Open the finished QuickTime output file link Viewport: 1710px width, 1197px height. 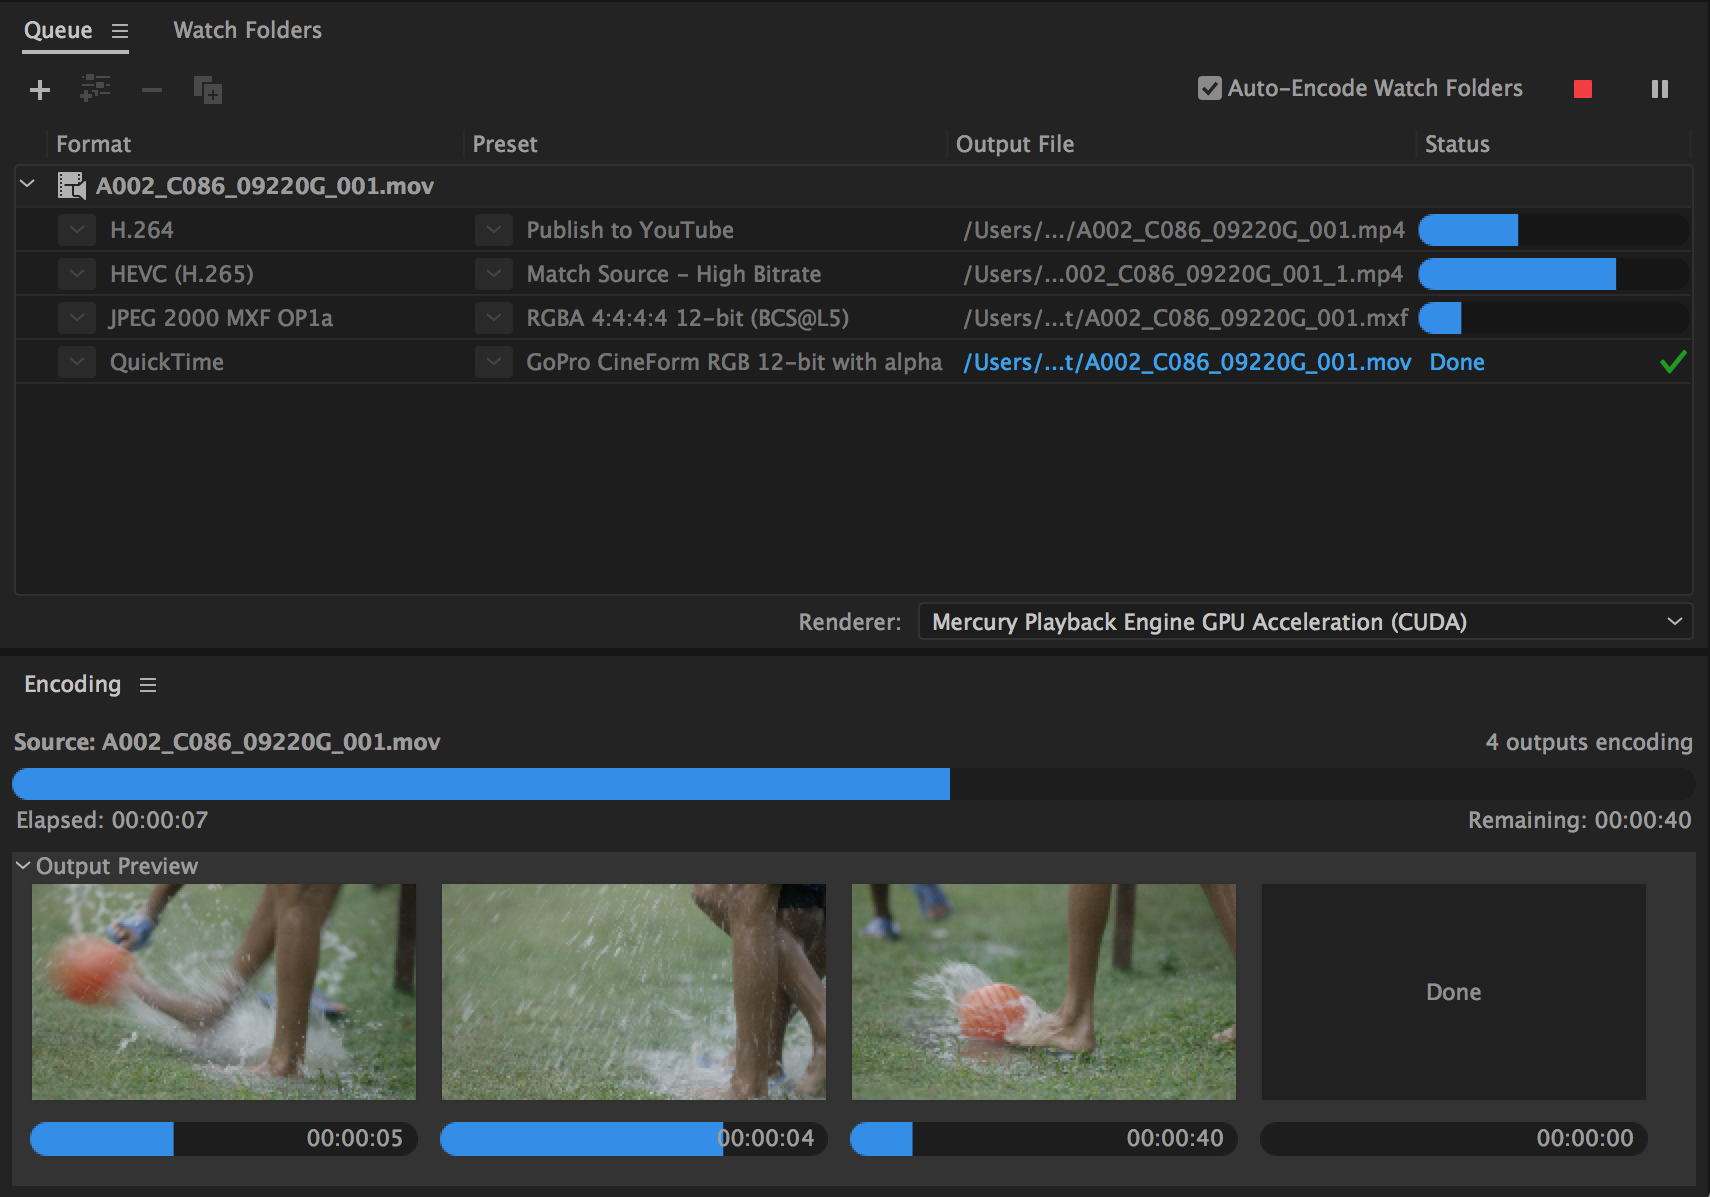pyautogui.click(x=1185, y=362)
